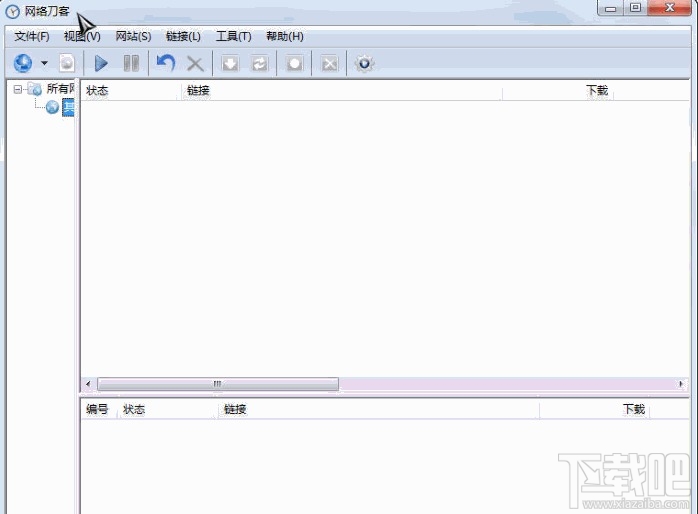
Task: Open the 链接(L) menu
Action: point(183,36)
